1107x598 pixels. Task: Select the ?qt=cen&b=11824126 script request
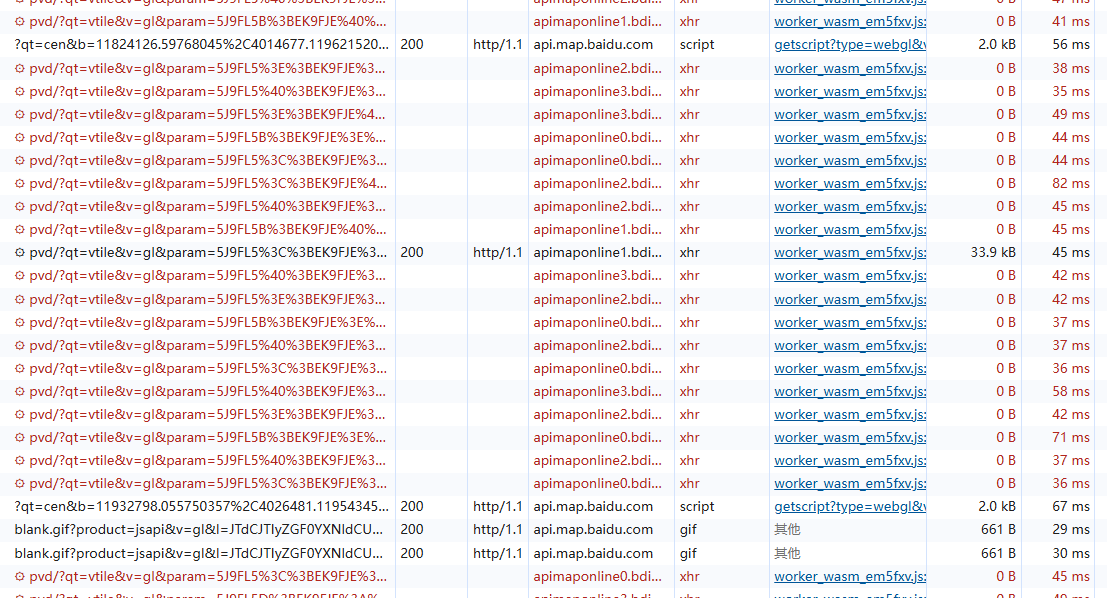(x=202, y=45)
